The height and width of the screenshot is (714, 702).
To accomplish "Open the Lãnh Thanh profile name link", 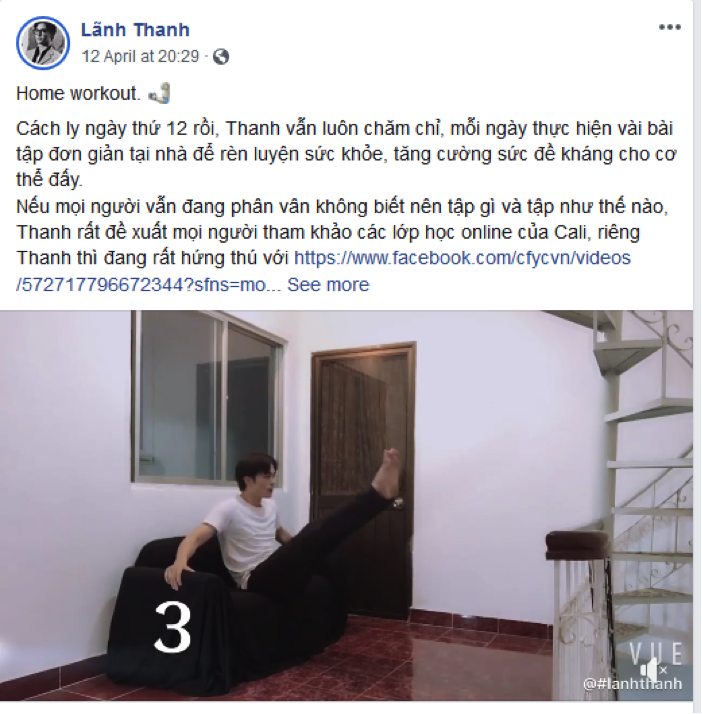I will tap(135, 30).
